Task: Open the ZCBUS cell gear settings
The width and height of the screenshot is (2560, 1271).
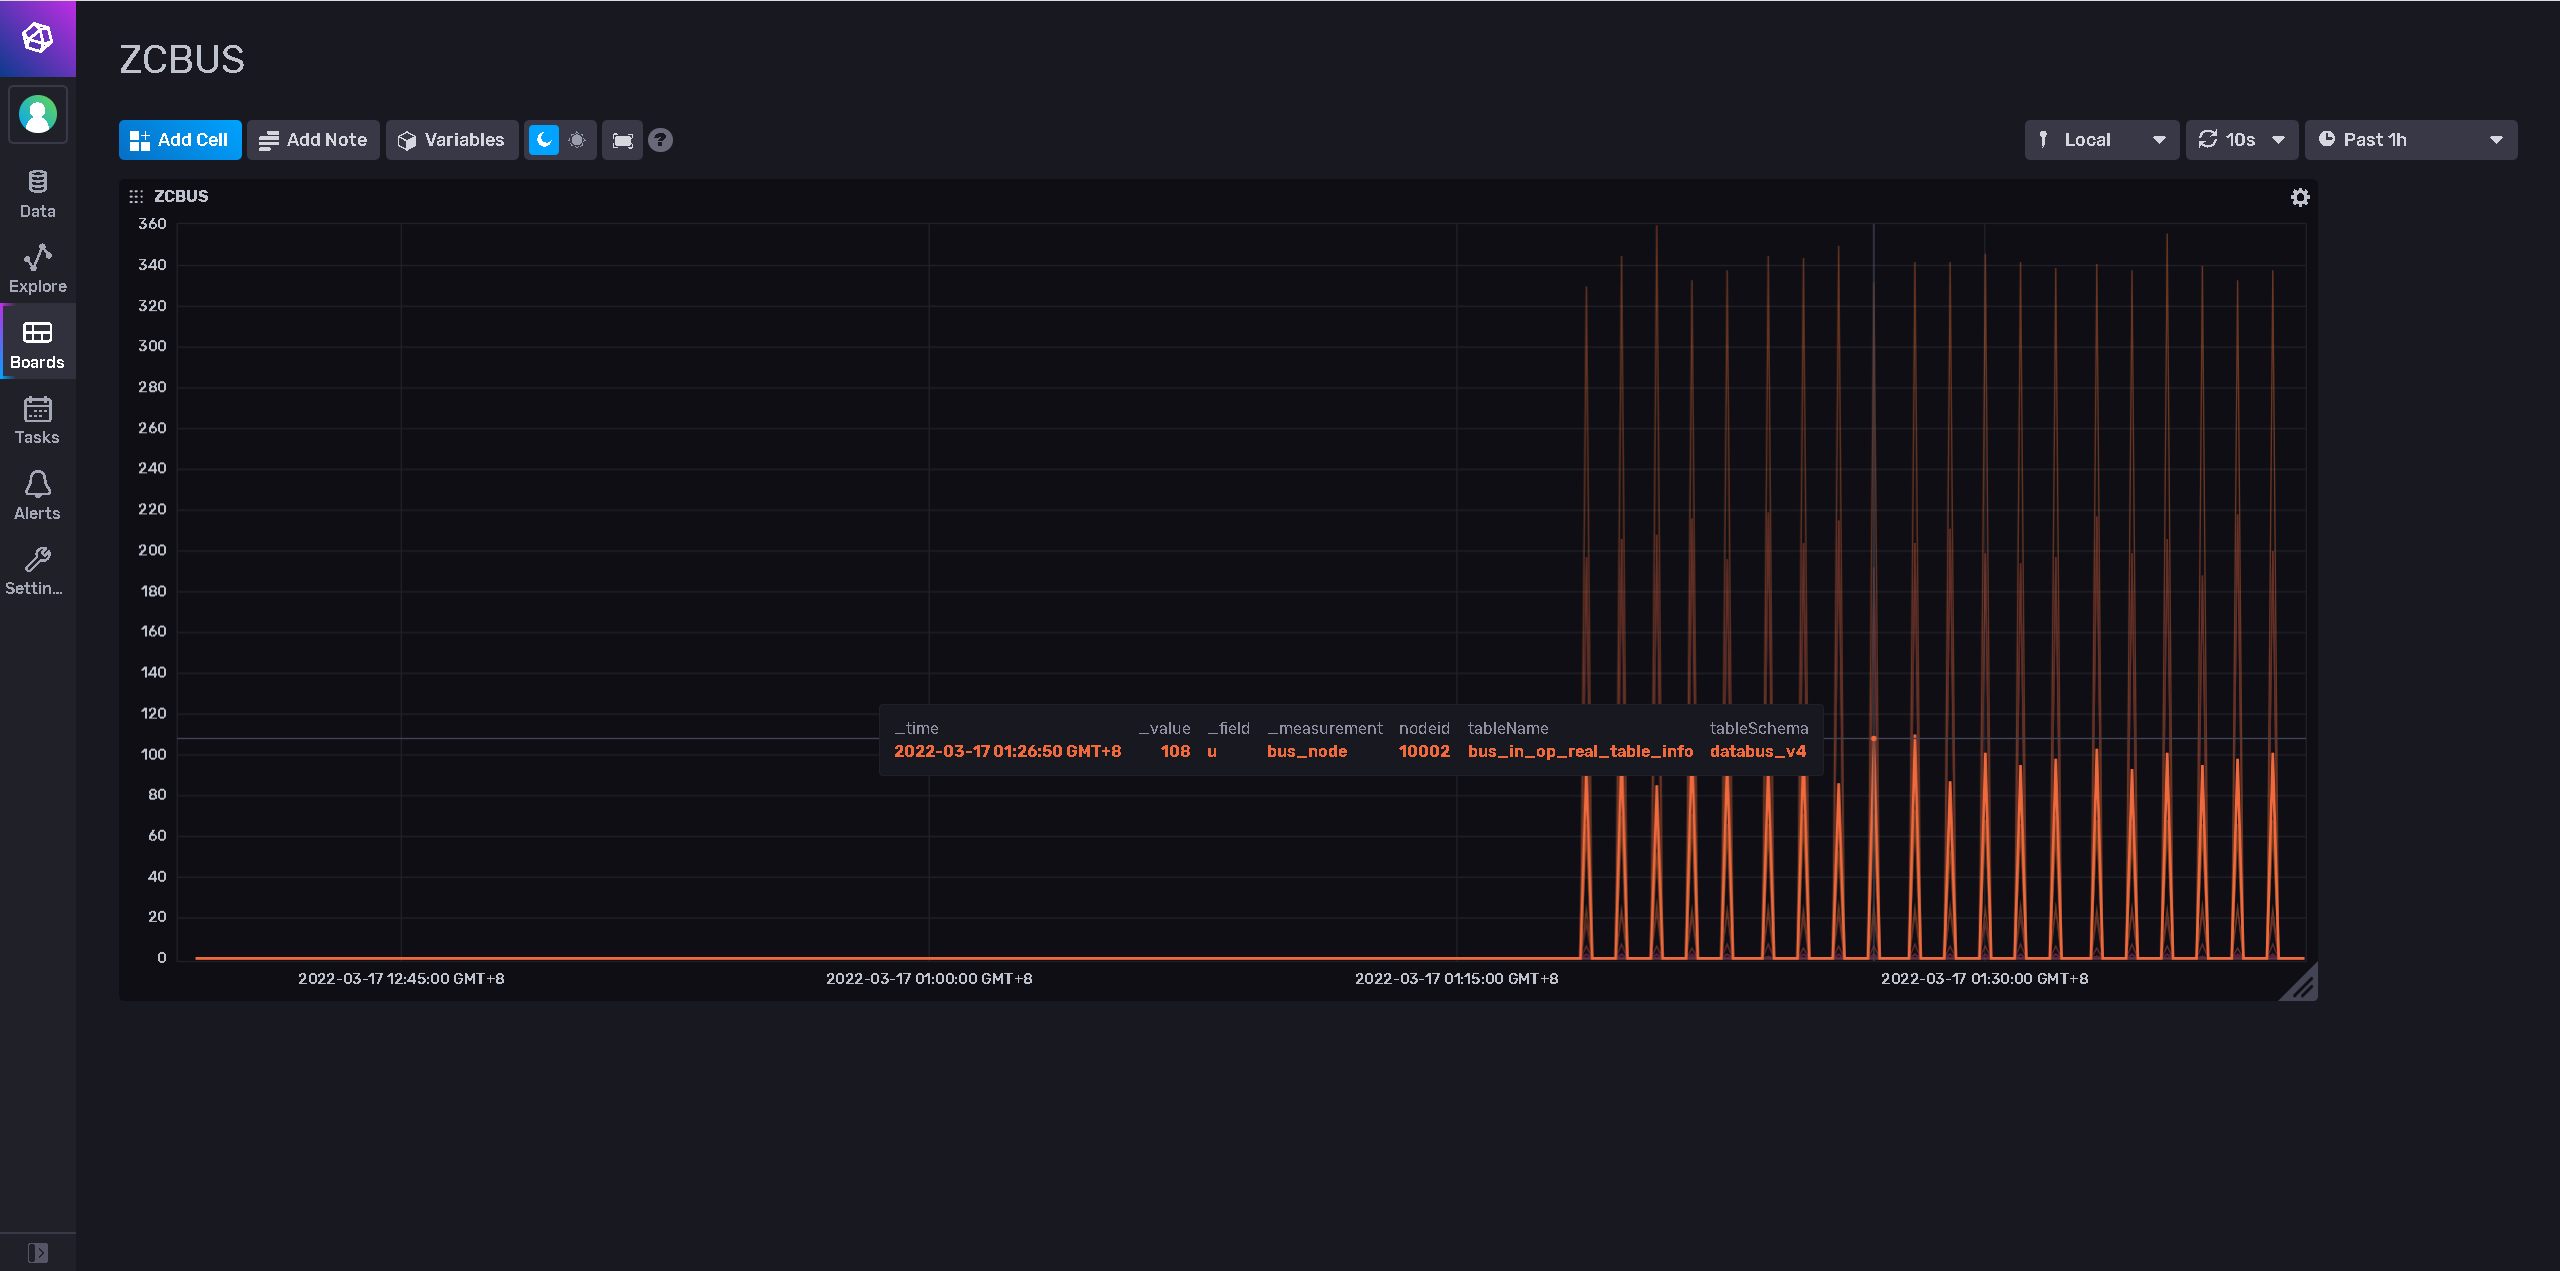Action: [2300, 197]
